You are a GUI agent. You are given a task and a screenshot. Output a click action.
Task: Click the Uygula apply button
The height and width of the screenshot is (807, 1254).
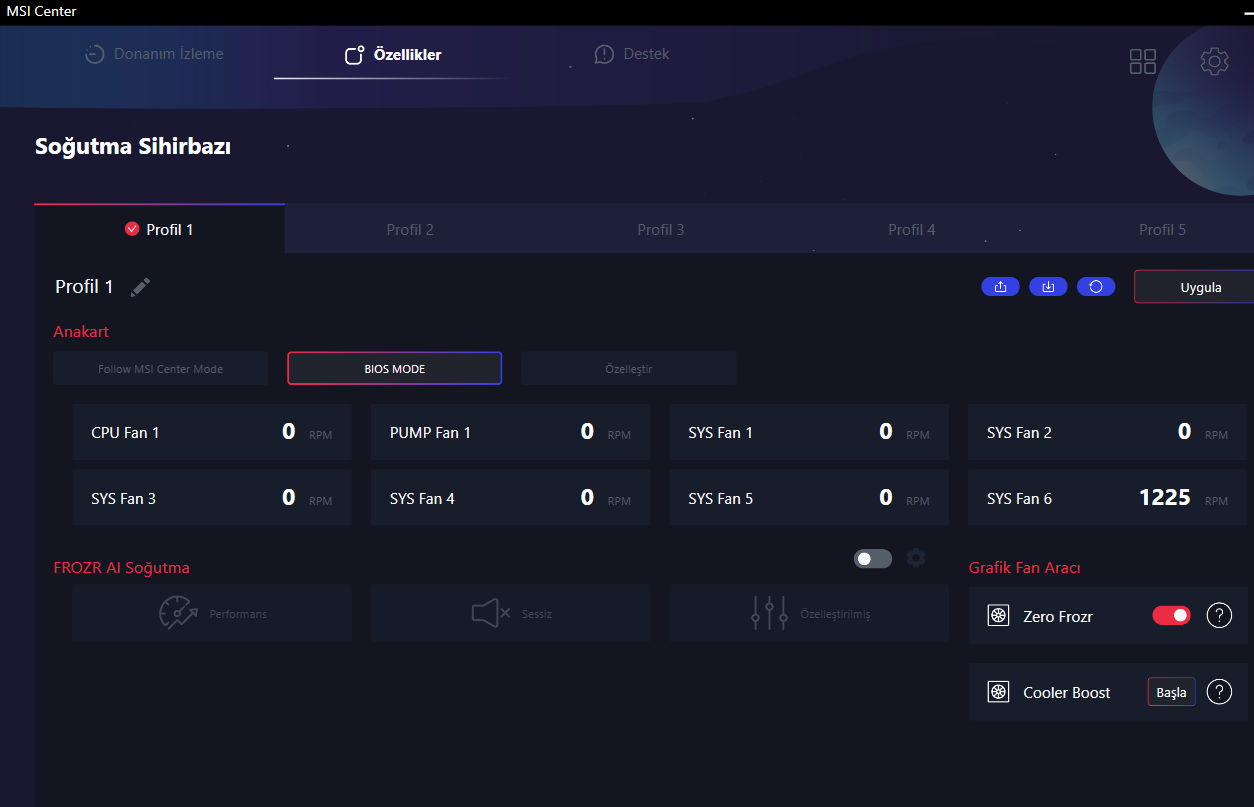(x=1194, y=287)
